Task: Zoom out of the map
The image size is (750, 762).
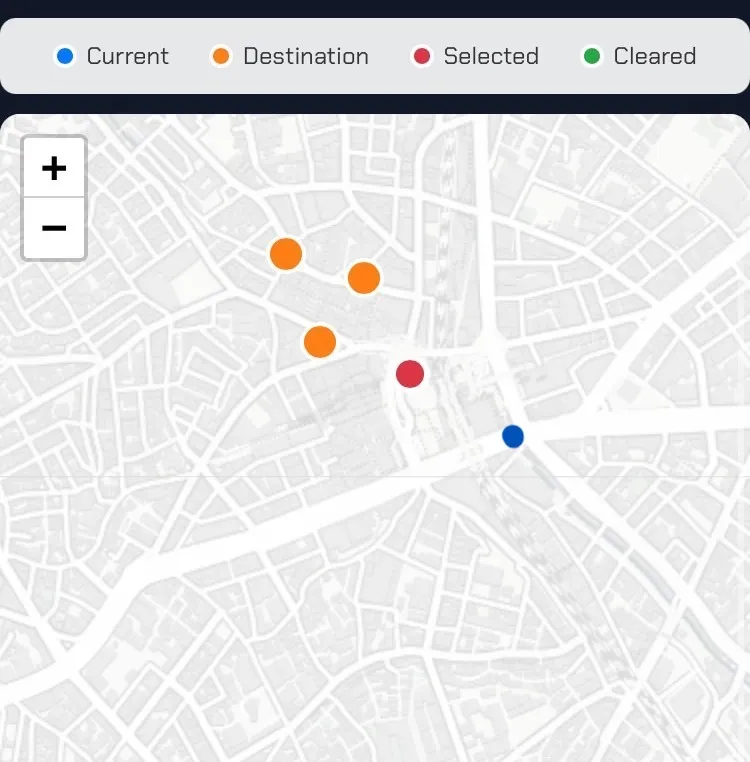Action: coord(54,229)
